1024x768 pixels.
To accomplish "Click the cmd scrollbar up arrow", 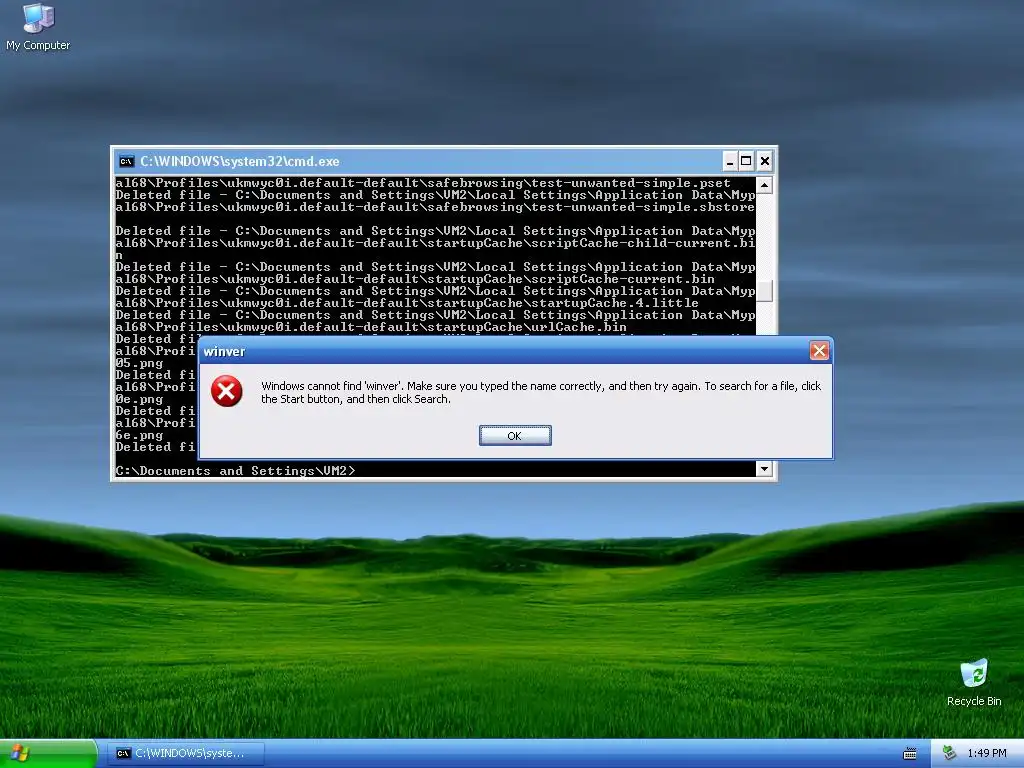I will tap(764, 185).
